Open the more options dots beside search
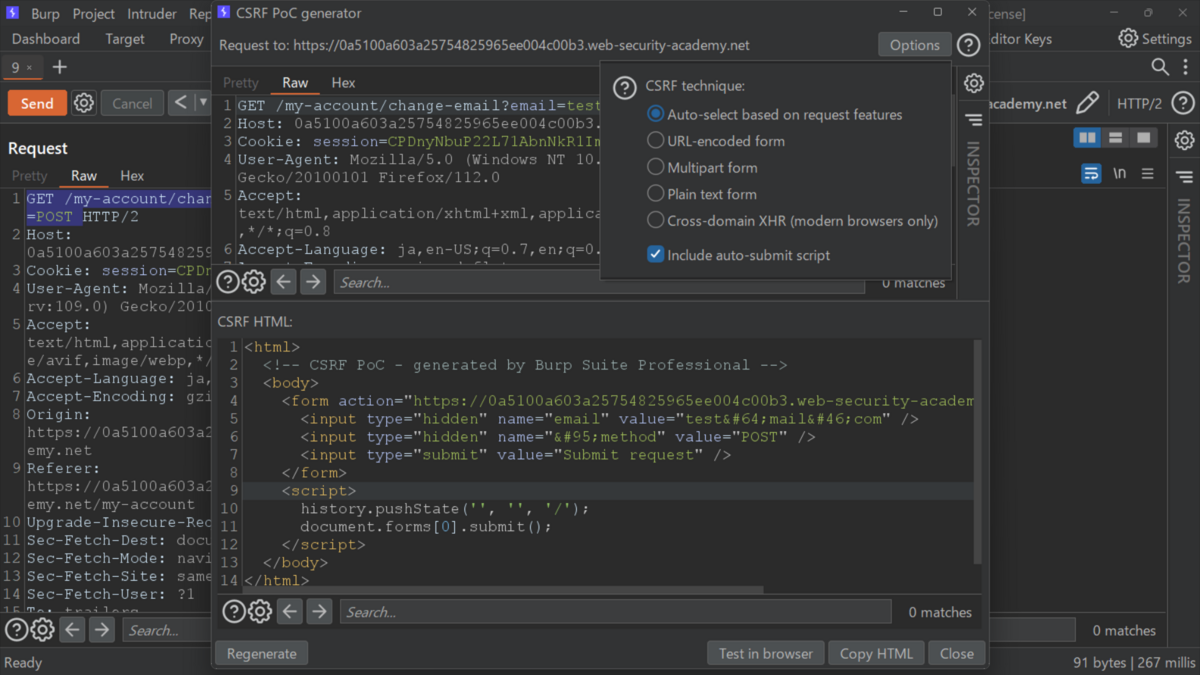 click(x=1184, y=67)
